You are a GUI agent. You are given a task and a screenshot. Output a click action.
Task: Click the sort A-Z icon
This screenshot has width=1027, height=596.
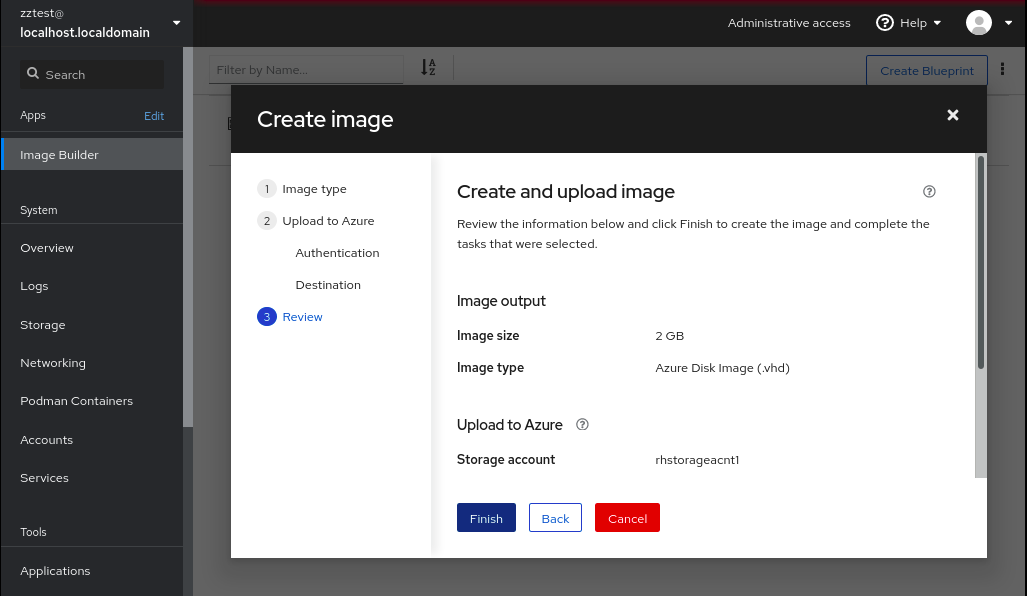(x=428, y=68)
